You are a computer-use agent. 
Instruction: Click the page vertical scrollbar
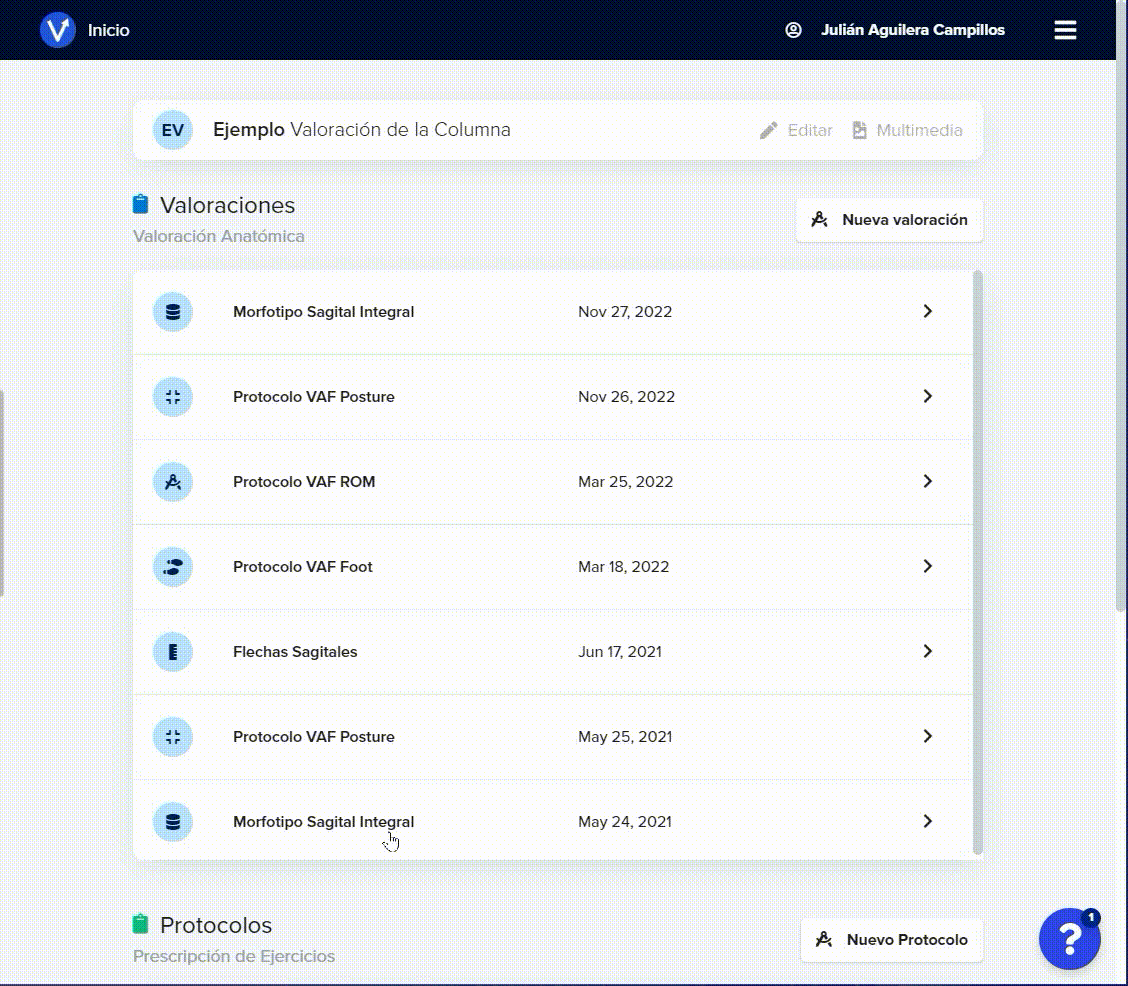tap(1122, 305)
